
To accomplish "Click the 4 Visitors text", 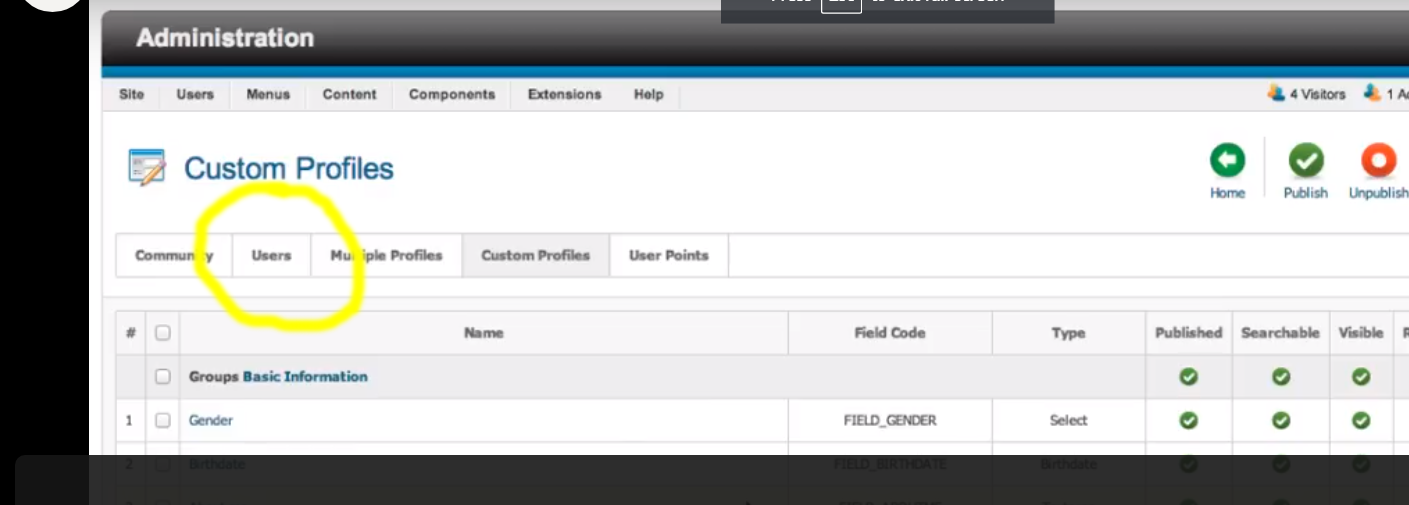I will [1317, 94].
